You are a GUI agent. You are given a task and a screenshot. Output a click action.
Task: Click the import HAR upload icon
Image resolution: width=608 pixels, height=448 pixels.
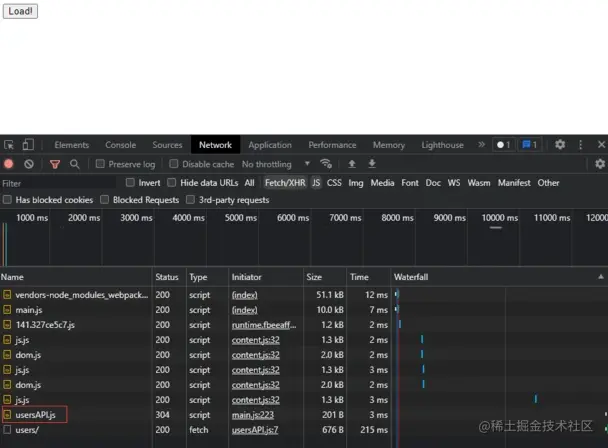pos(352,164)
